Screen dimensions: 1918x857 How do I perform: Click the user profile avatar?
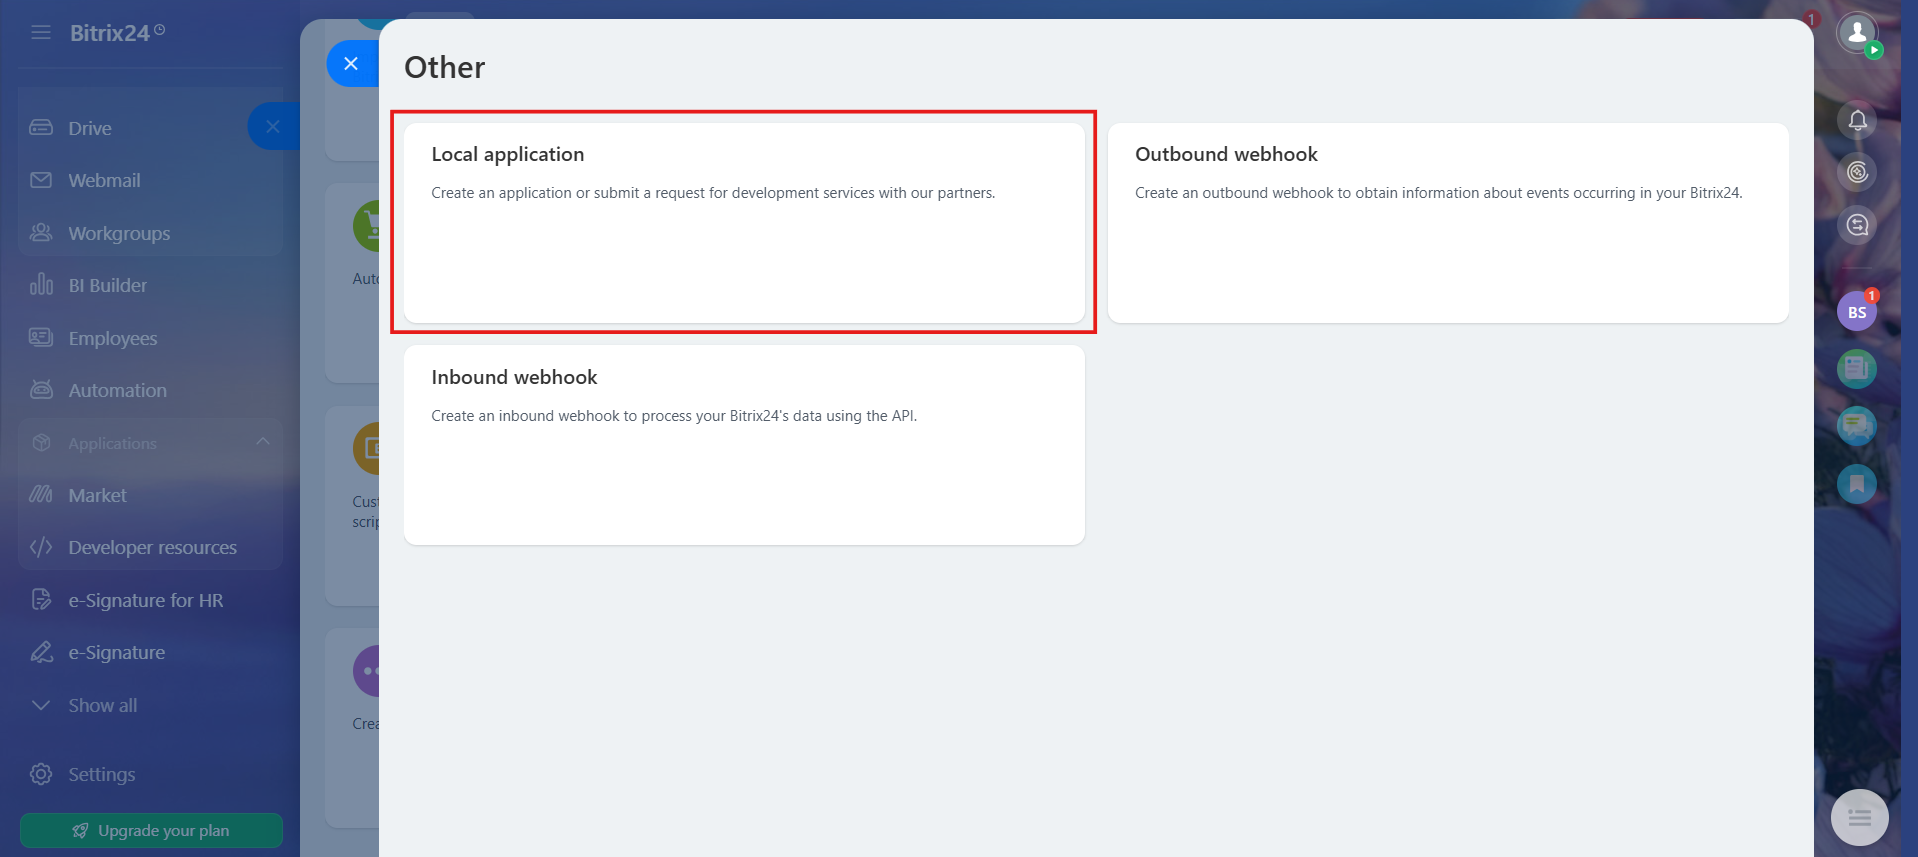pyautogui.click(x=1857, y=33)
